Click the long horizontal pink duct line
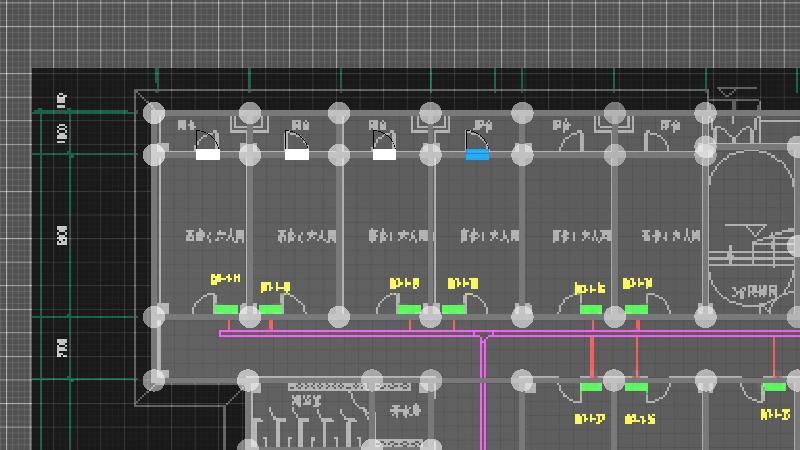Screen dimensions: 800x450 pyautogui.click(x=350, y=333)
